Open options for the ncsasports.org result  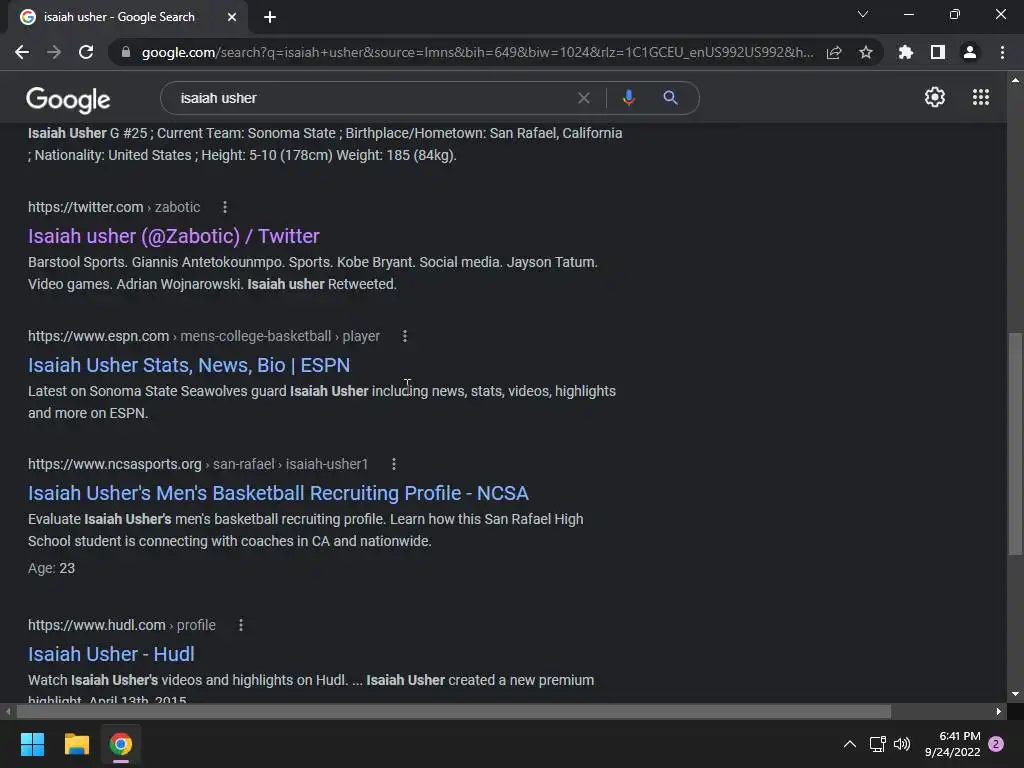tap(394, 464)
